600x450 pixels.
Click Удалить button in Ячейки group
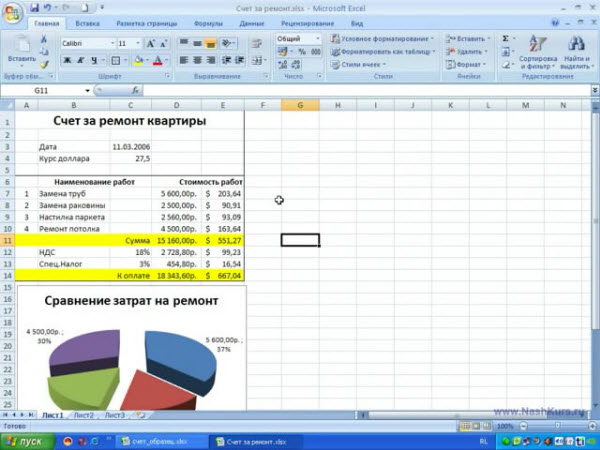[467, 52]
